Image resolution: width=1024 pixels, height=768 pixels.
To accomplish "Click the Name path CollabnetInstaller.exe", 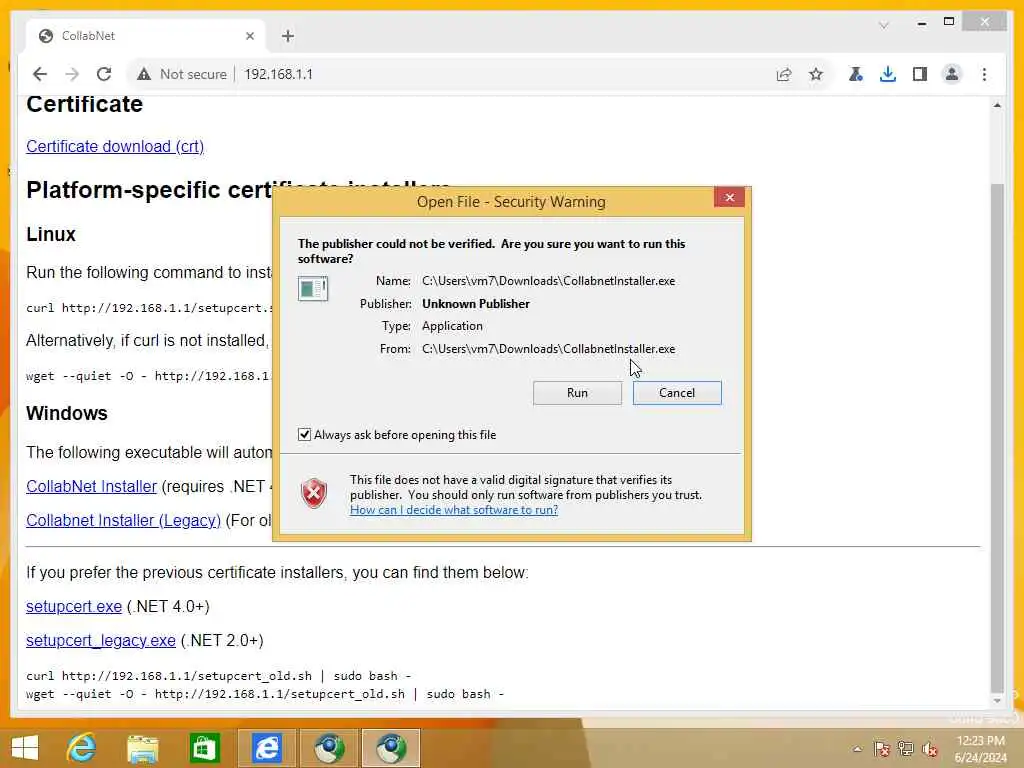I will pos(549,281).
